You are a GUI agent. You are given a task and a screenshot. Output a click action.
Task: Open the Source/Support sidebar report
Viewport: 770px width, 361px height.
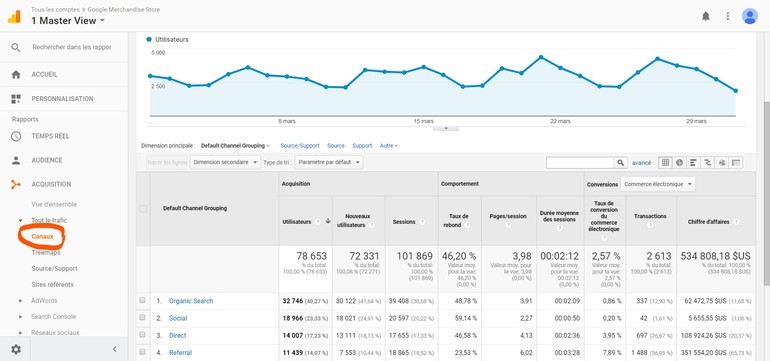click(54, 269)
